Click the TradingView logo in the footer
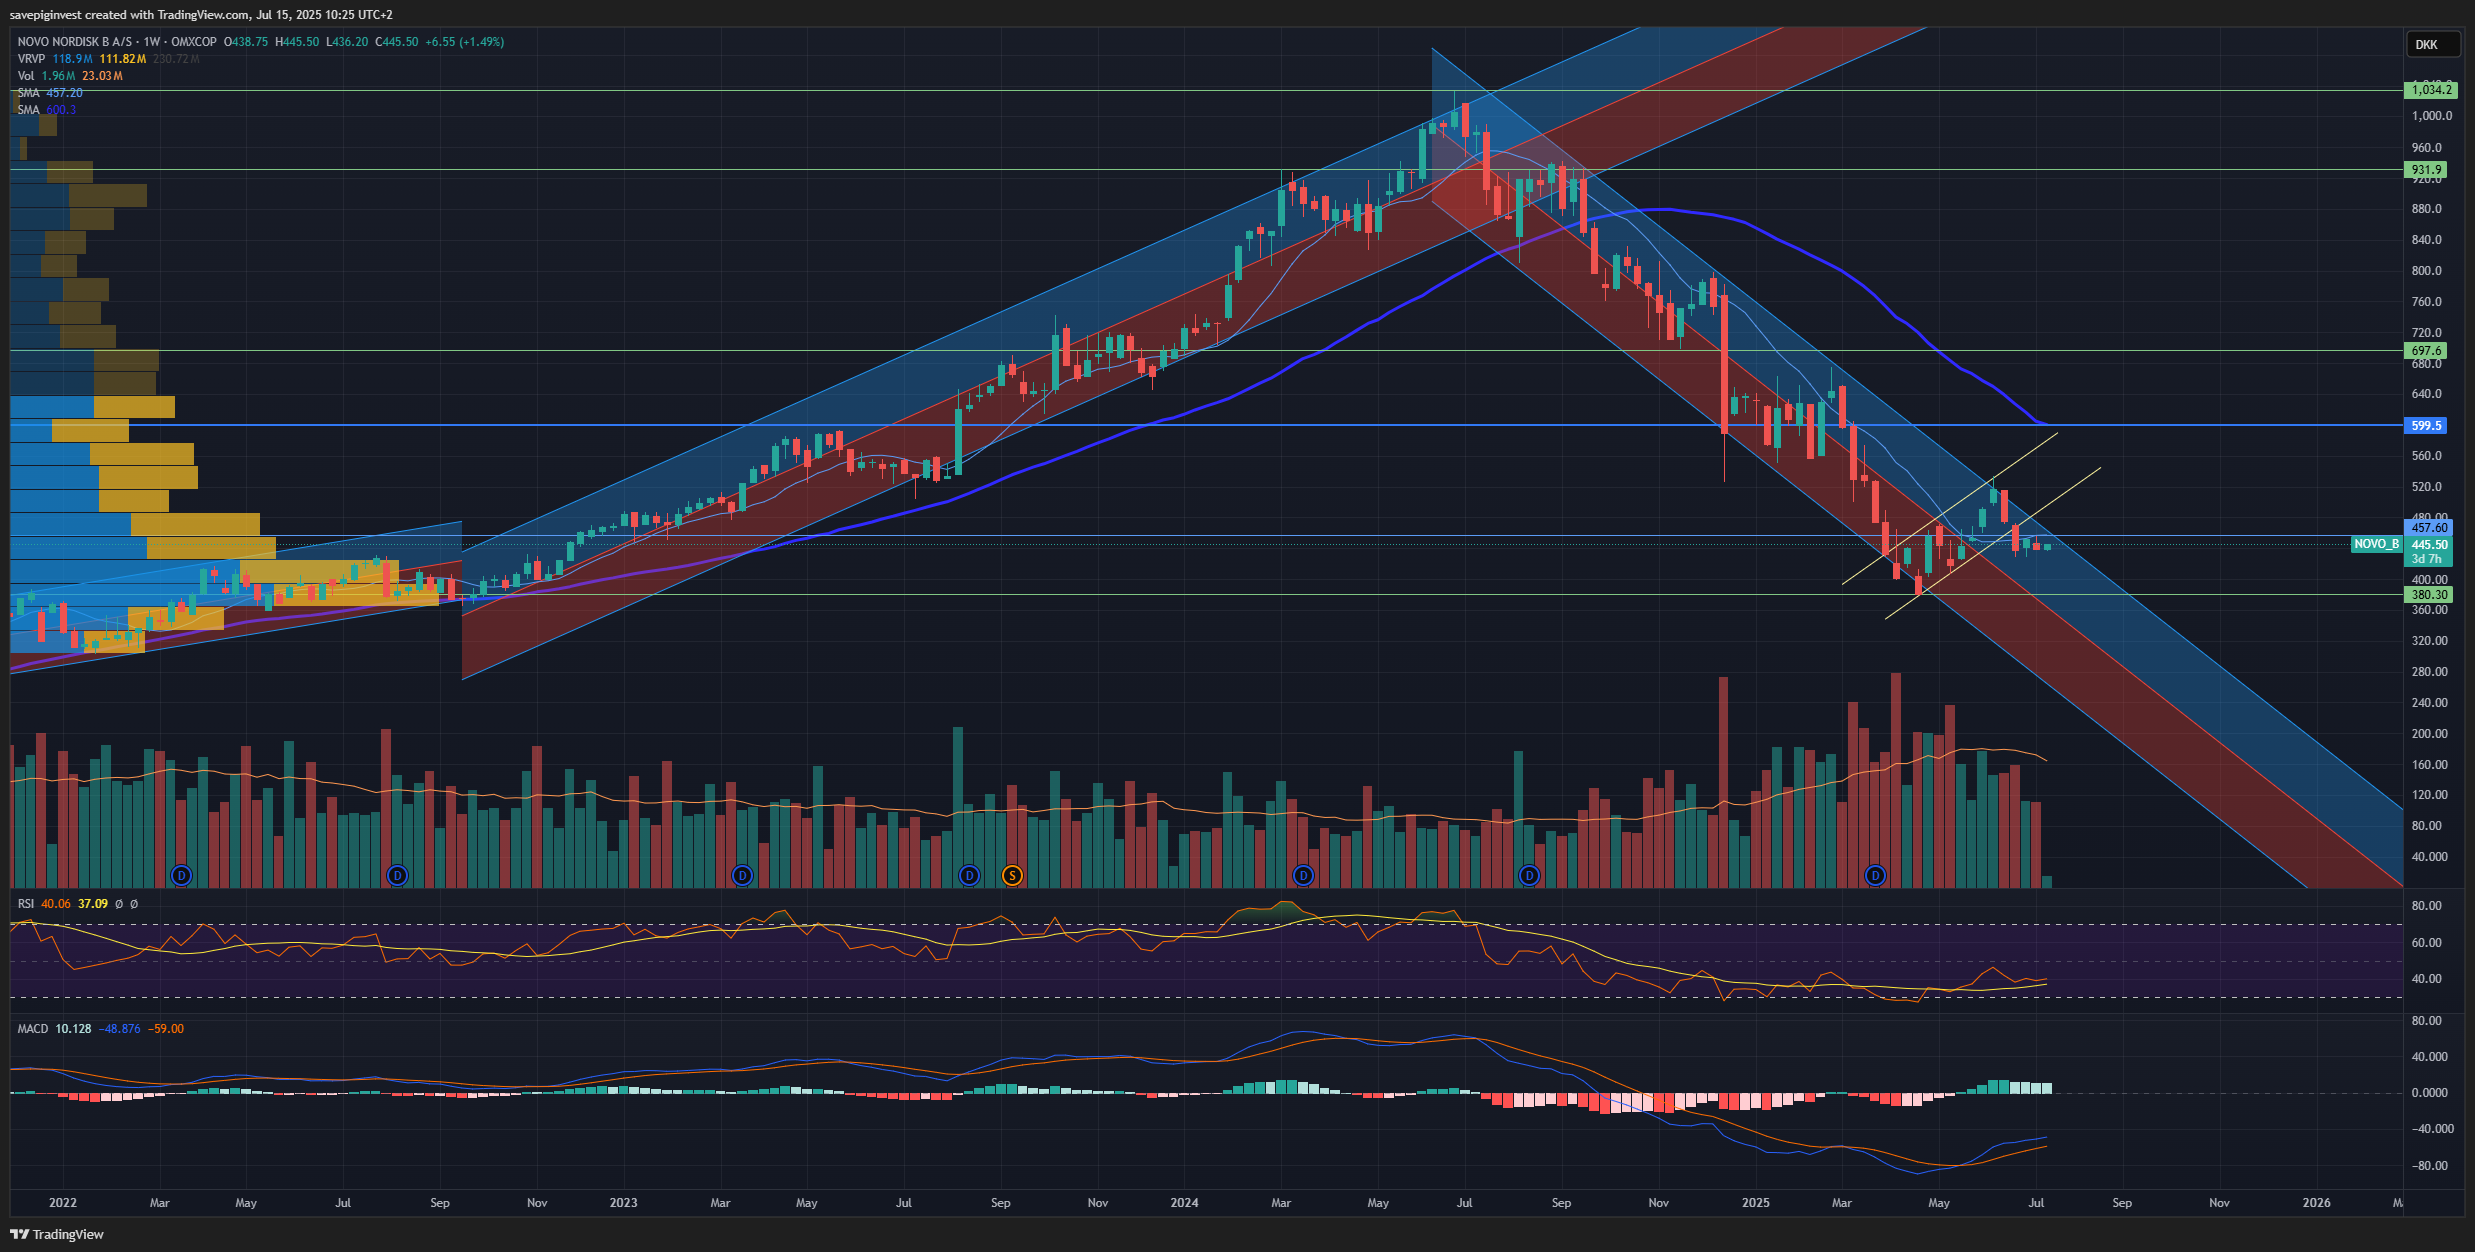The image size is (2475, 1252). tap(57, 1234)
